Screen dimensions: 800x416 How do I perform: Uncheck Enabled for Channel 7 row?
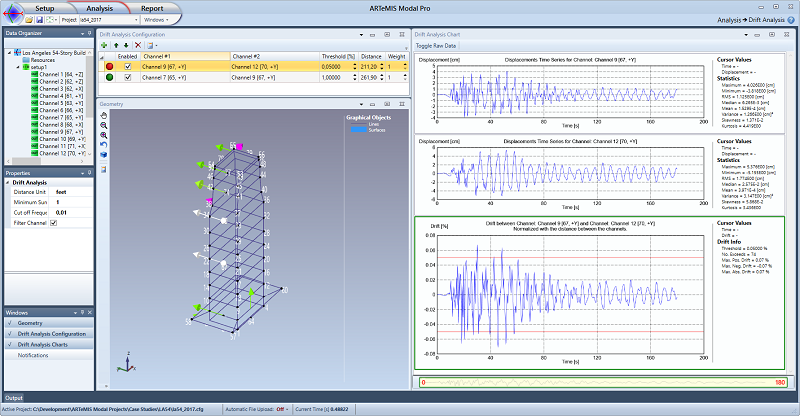tap(127, 77)
